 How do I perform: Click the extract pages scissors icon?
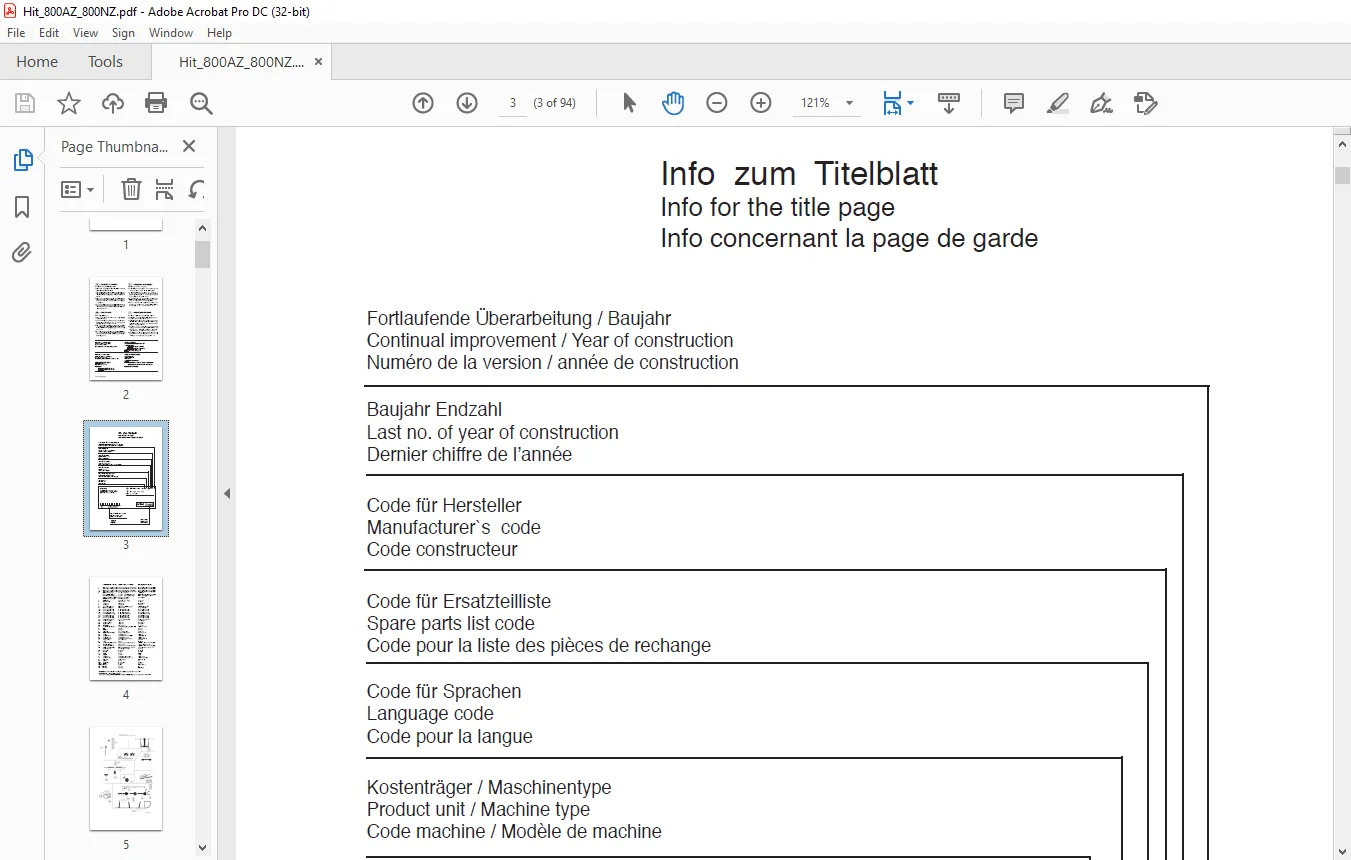(165, 189)
